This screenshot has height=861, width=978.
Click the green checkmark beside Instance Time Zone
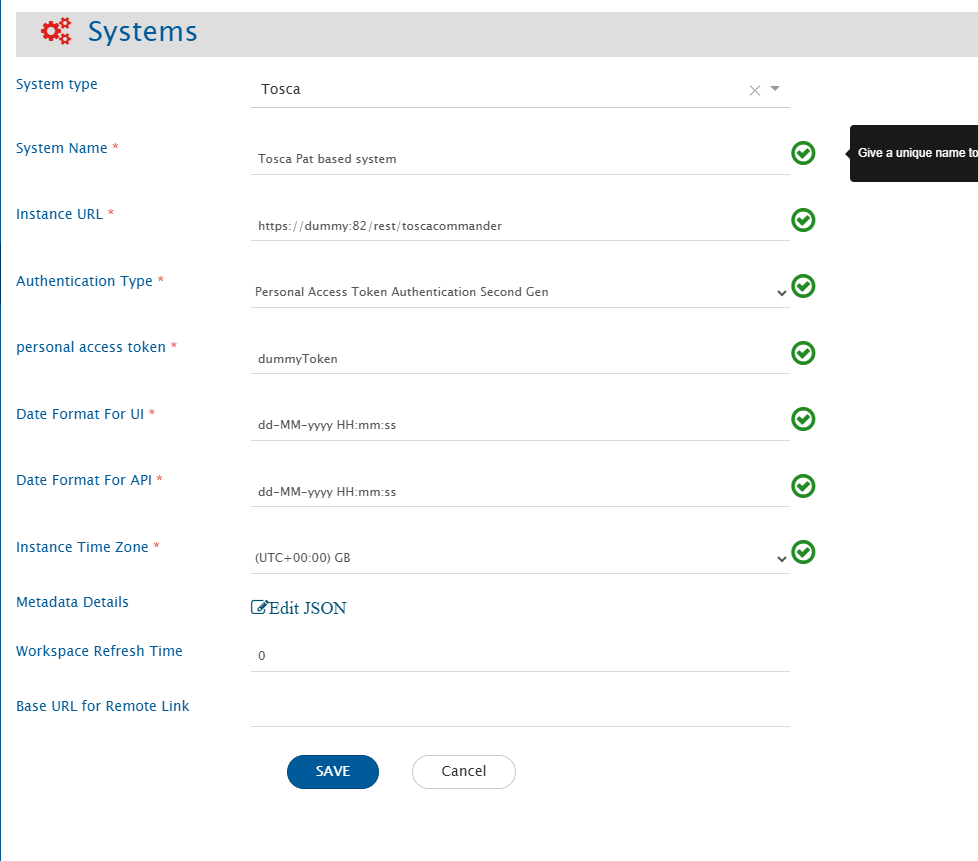click(803, 552)
